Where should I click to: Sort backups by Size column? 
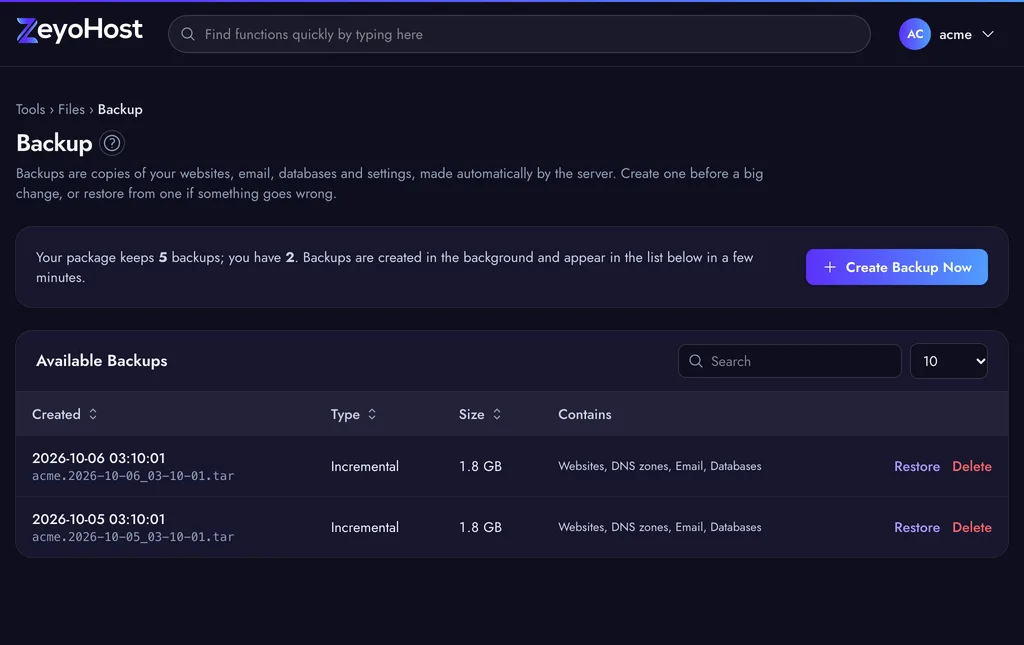click(x=480, y=415)
